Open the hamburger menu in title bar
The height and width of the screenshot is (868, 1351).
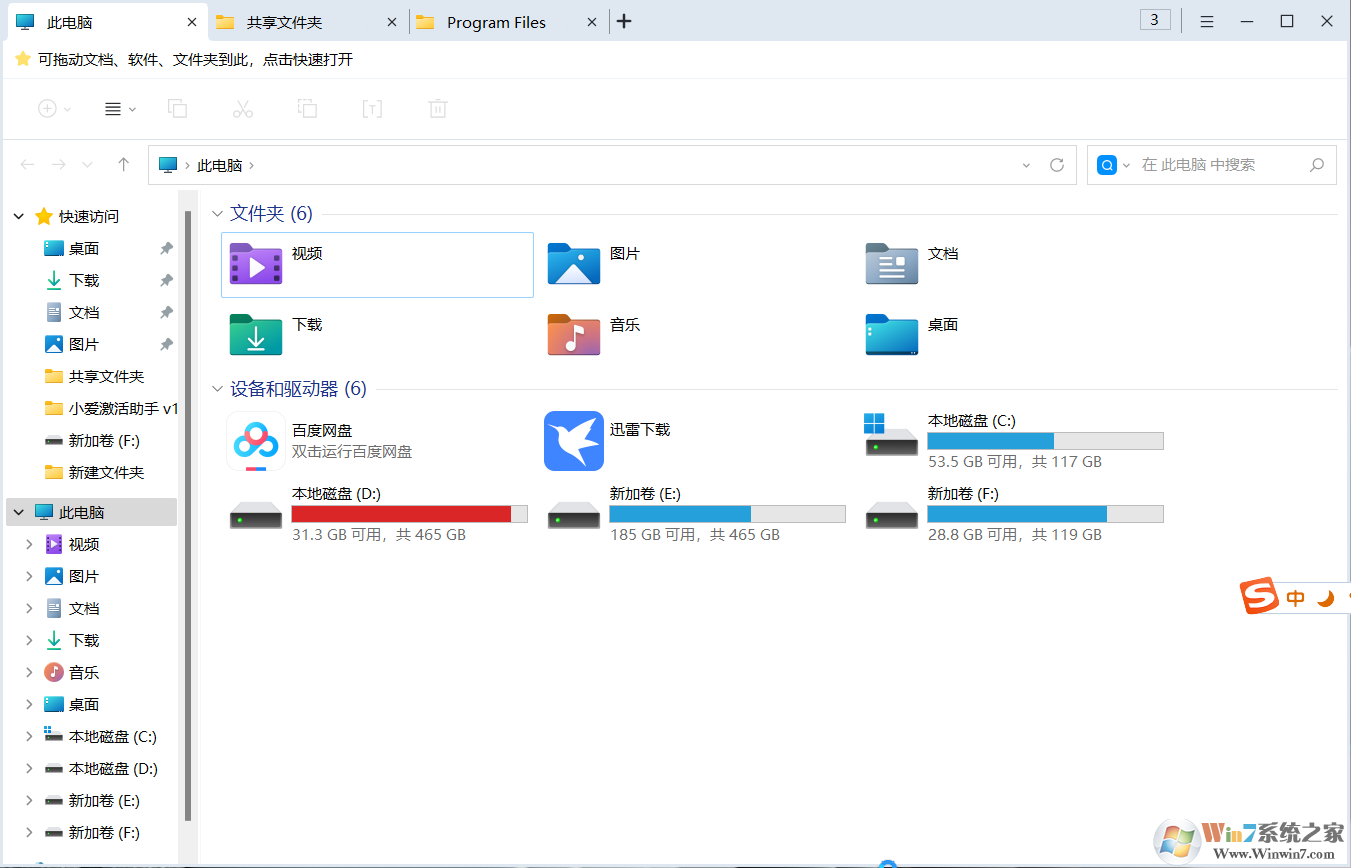(1206, 20)
